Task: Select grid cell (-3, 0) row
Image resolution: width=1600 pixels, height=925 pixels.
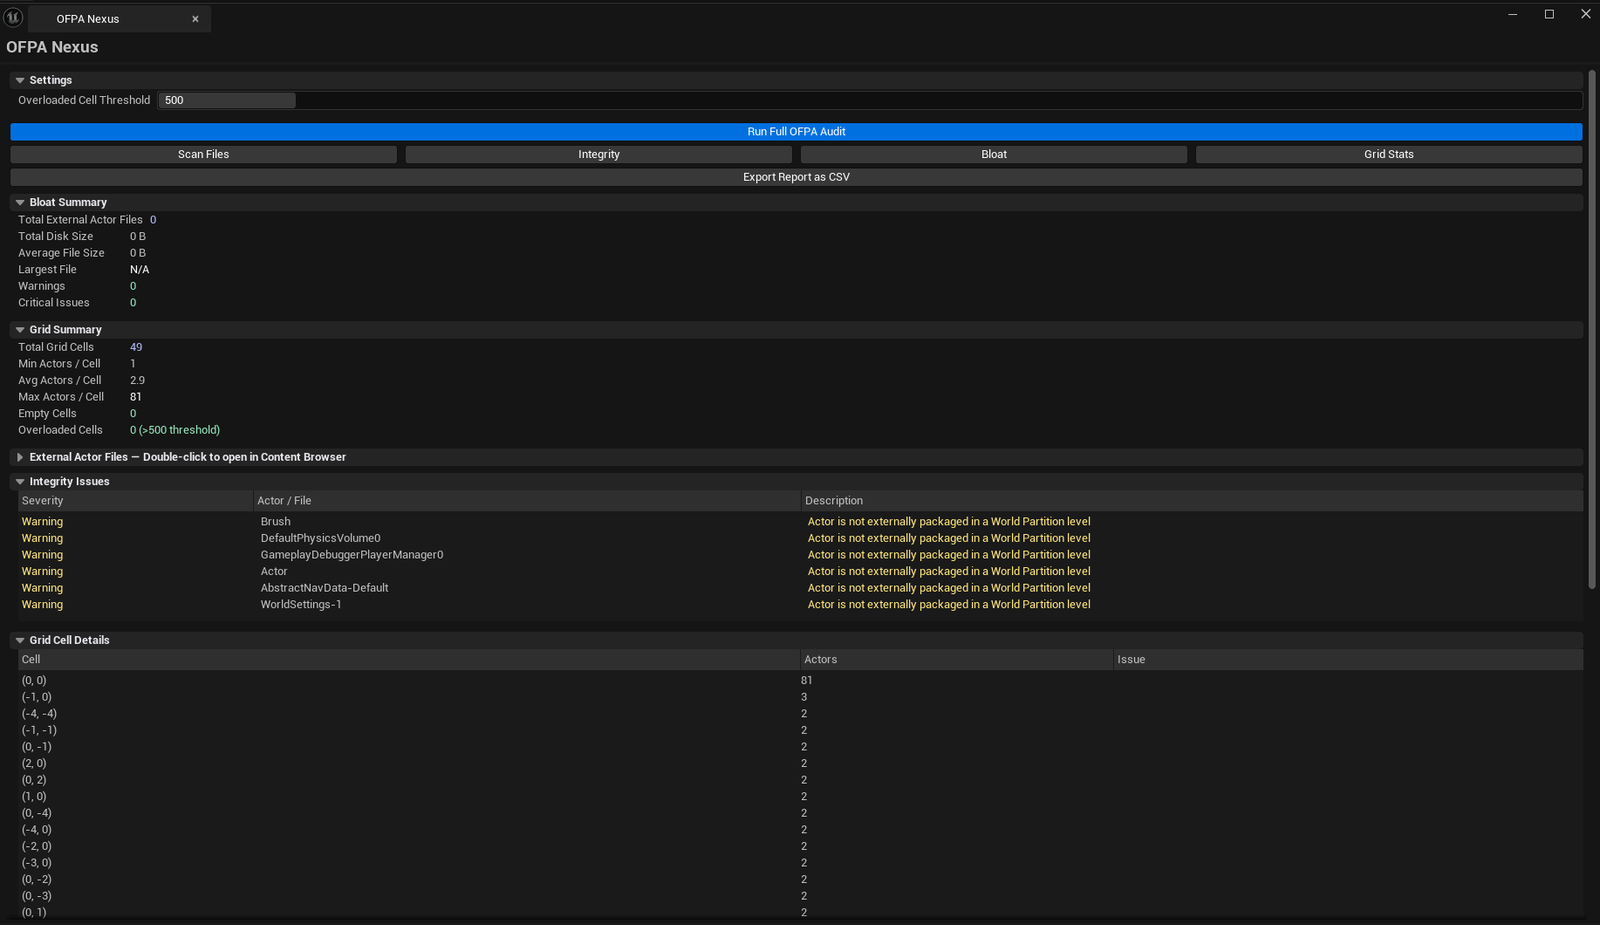Action: [800, 863]
